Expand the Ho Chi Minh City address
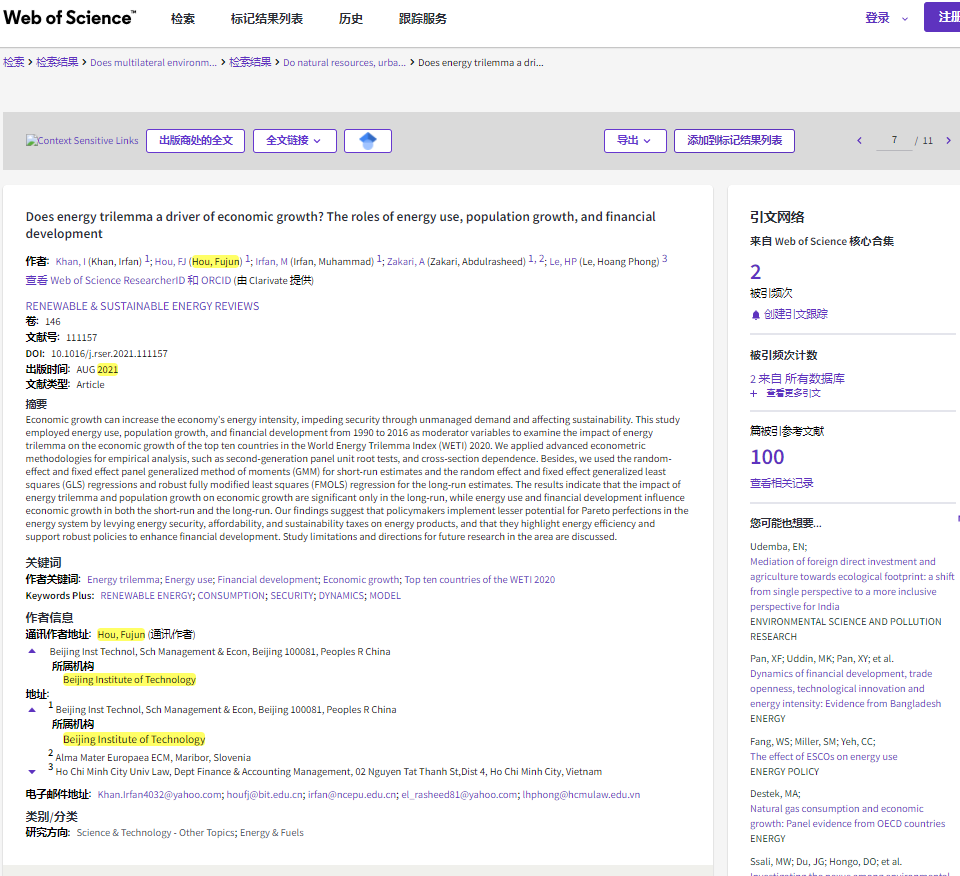The height and width of the screenshot is (876, 960). pyautogui.click(x=32, y=771)
